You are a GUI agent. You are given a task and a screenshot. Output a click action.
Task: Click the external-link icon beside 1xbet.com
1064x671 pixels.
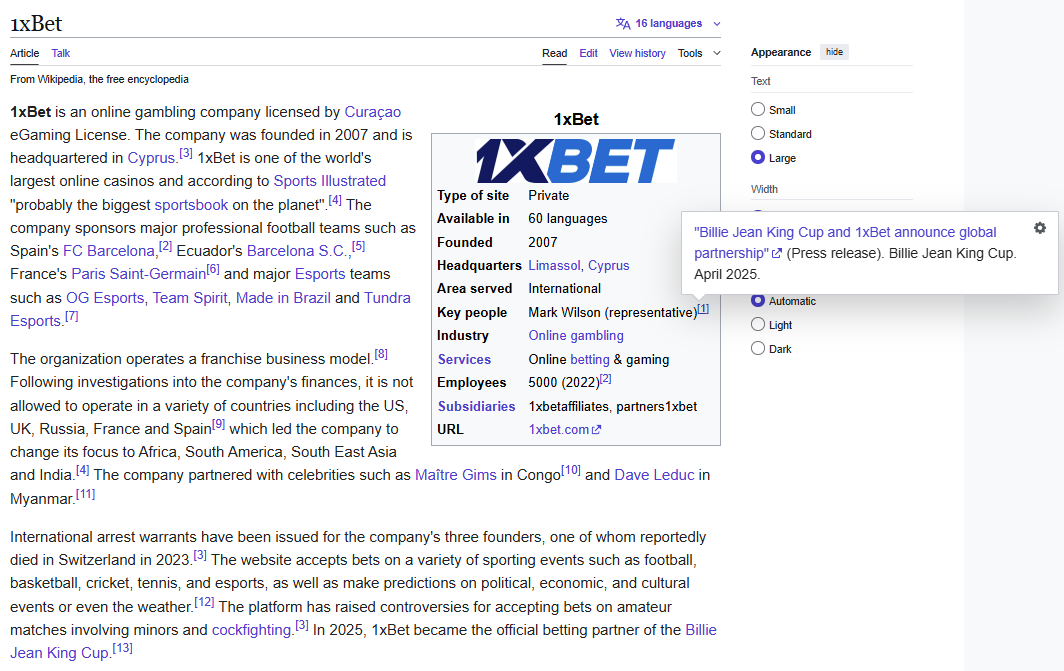coord(596,429)
